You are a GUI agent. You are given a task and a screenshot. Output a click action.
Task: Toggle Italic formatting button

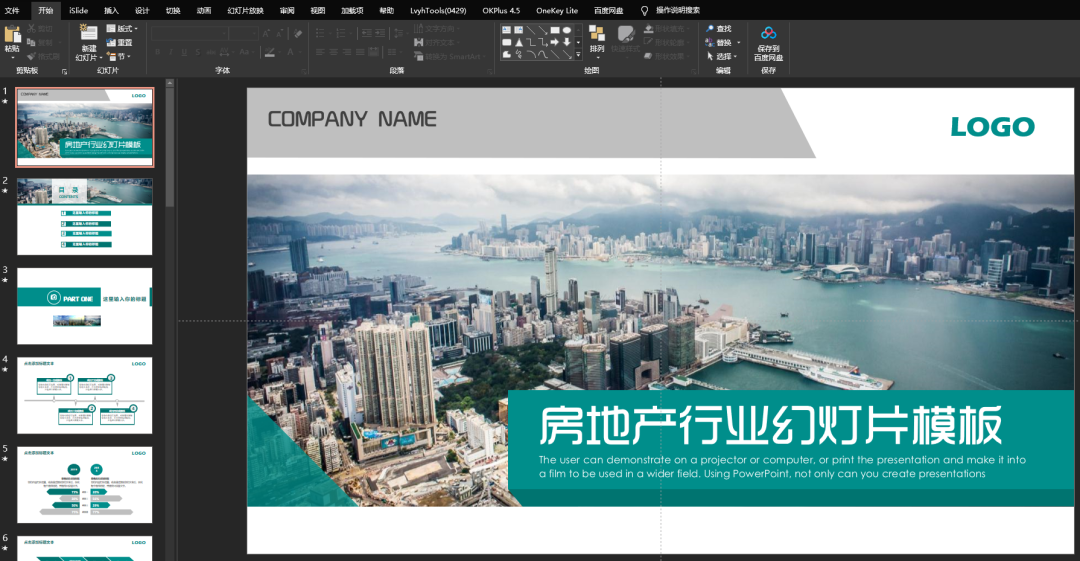171,52
